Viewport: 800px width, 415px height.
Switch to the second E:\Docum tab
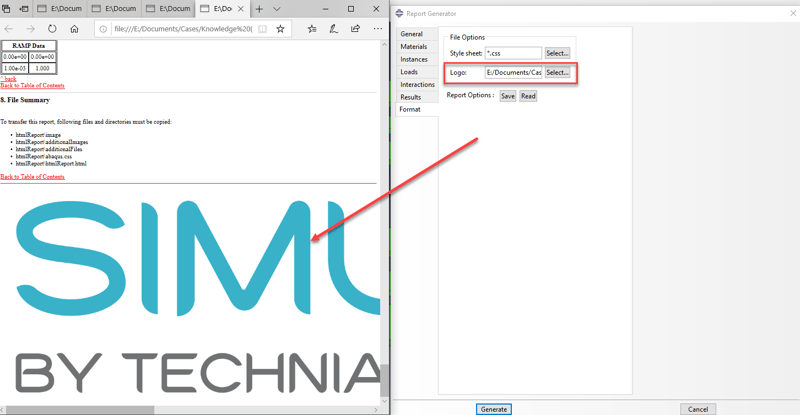click(114, 9)
